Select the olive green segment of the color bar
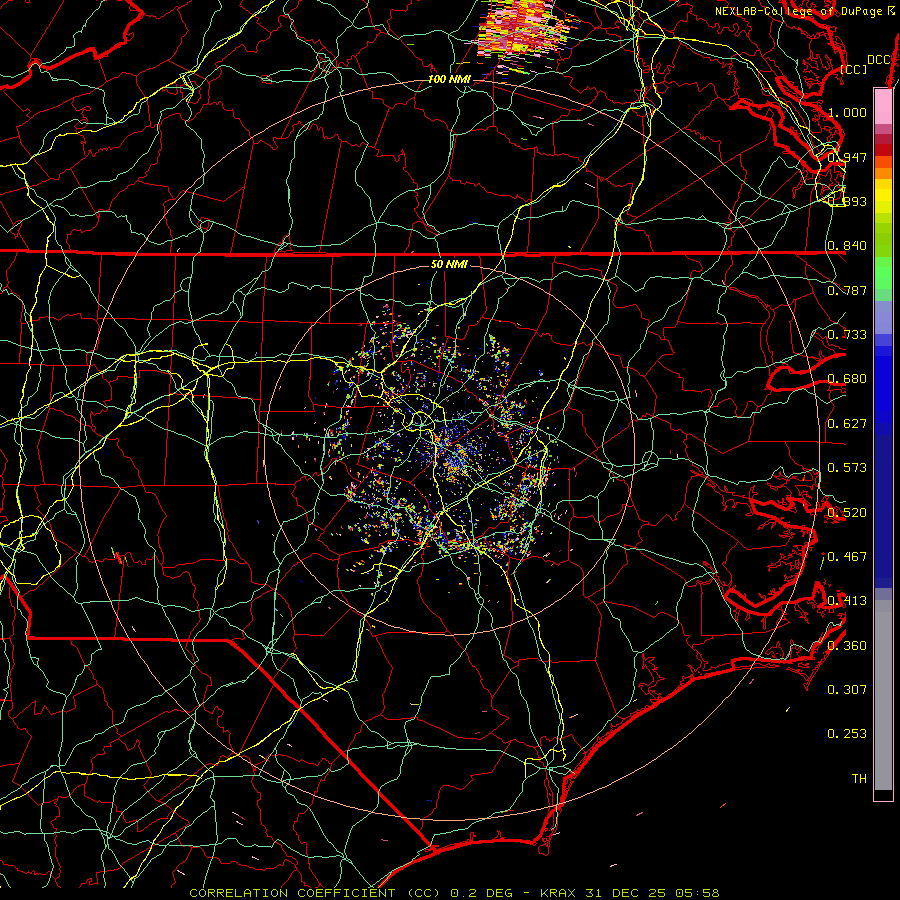The height and width of the screenshot is (900, 900). point(883,239)
